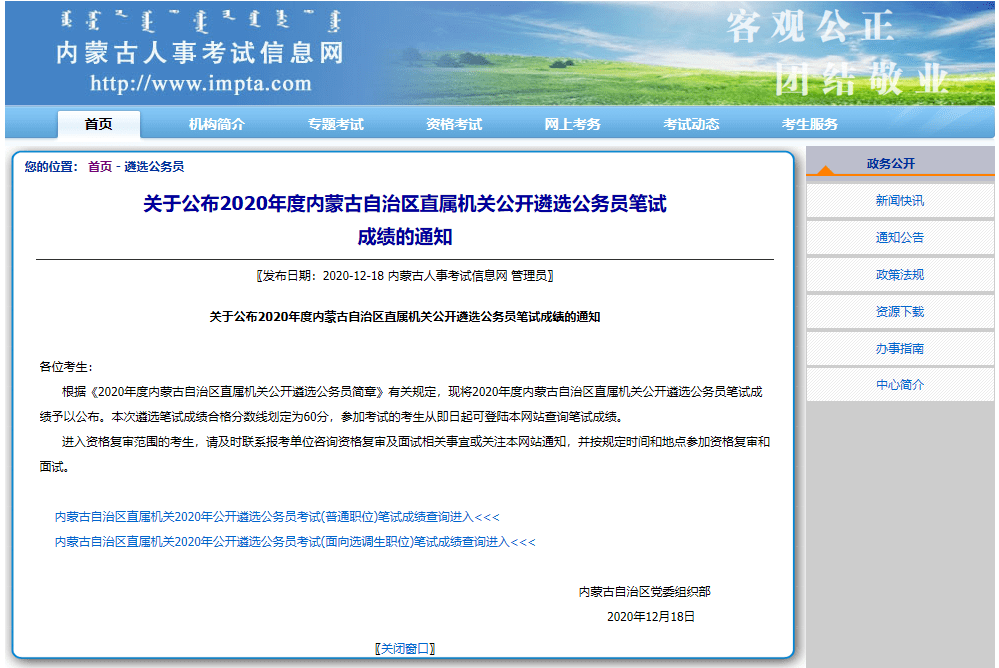Open 面向选调生职位 笔试成绩查询 link

coord(295,542)
